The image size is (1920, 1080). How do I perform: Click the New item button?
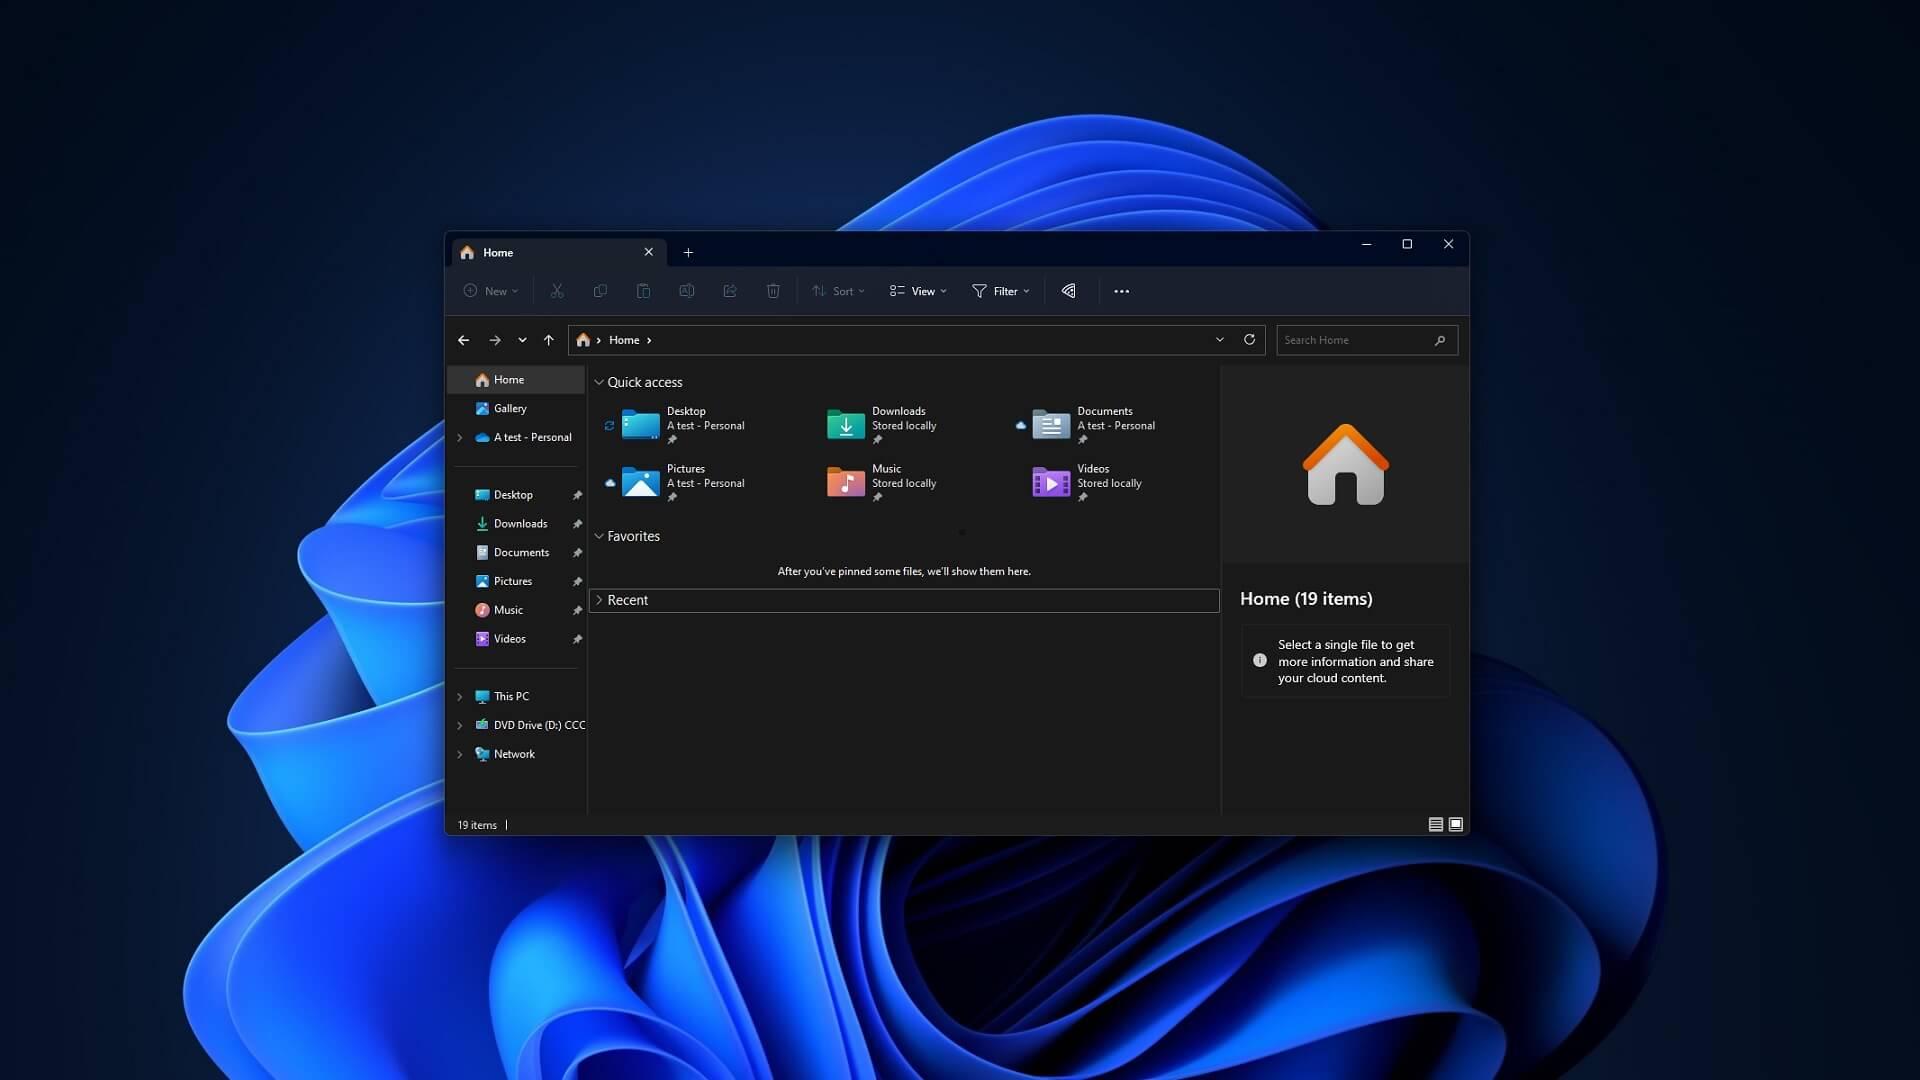coord(491,290)
